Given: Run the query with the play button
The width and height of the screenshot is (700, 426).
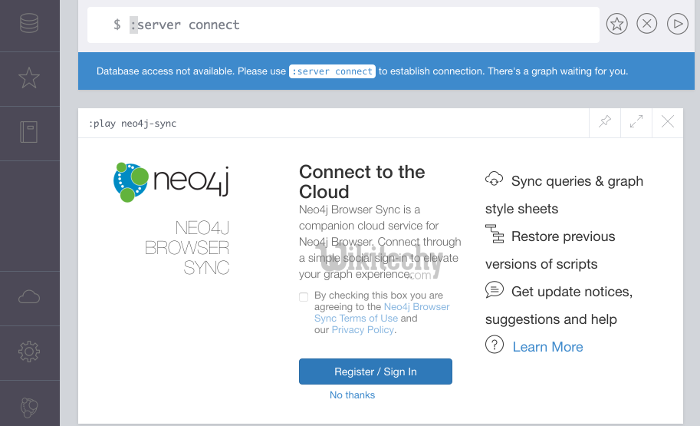Looking at the screenshot, I should click(x=677, y=24).
